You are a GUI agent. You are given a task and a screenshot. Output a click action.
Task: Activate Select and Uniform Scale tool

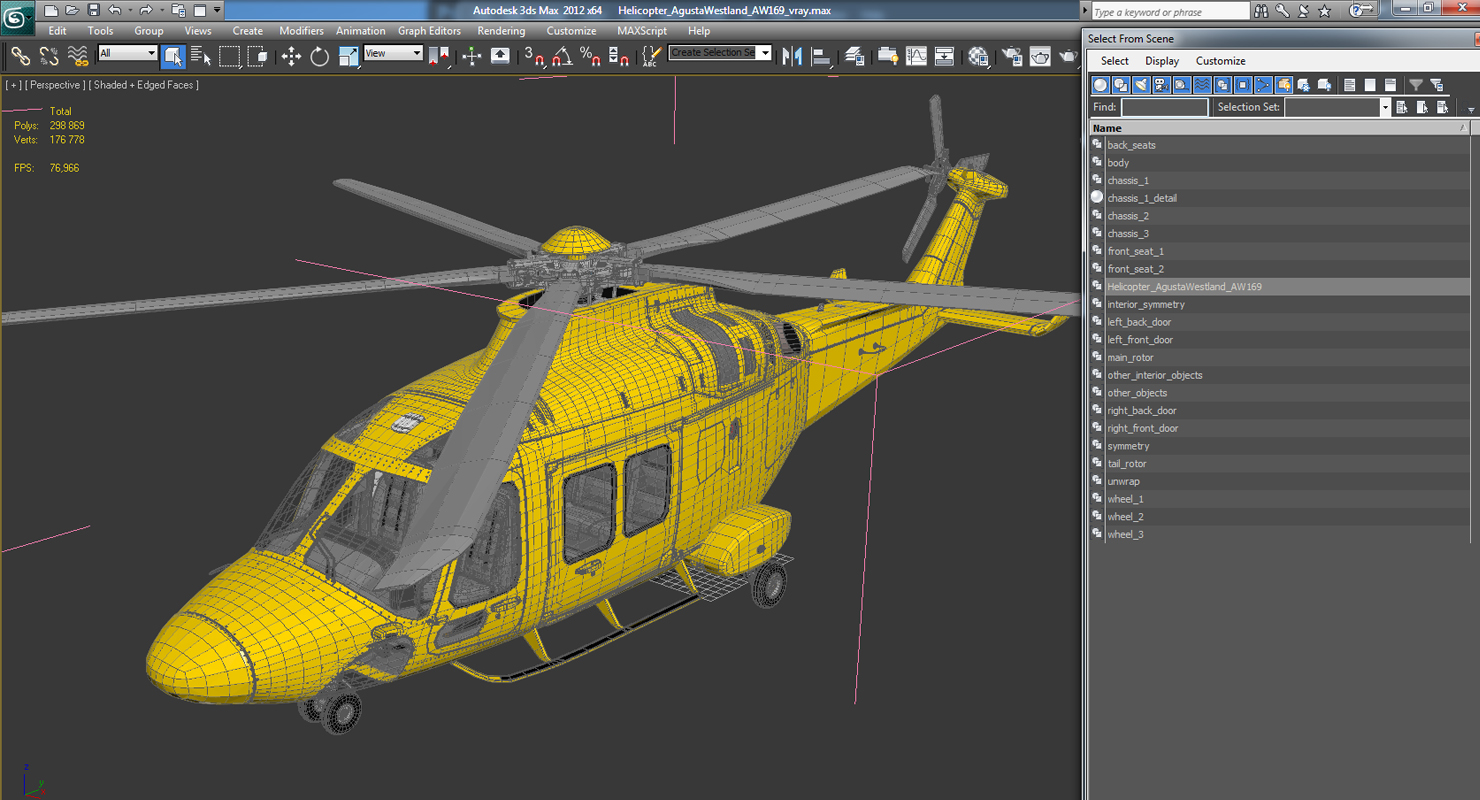coord(348,56)
